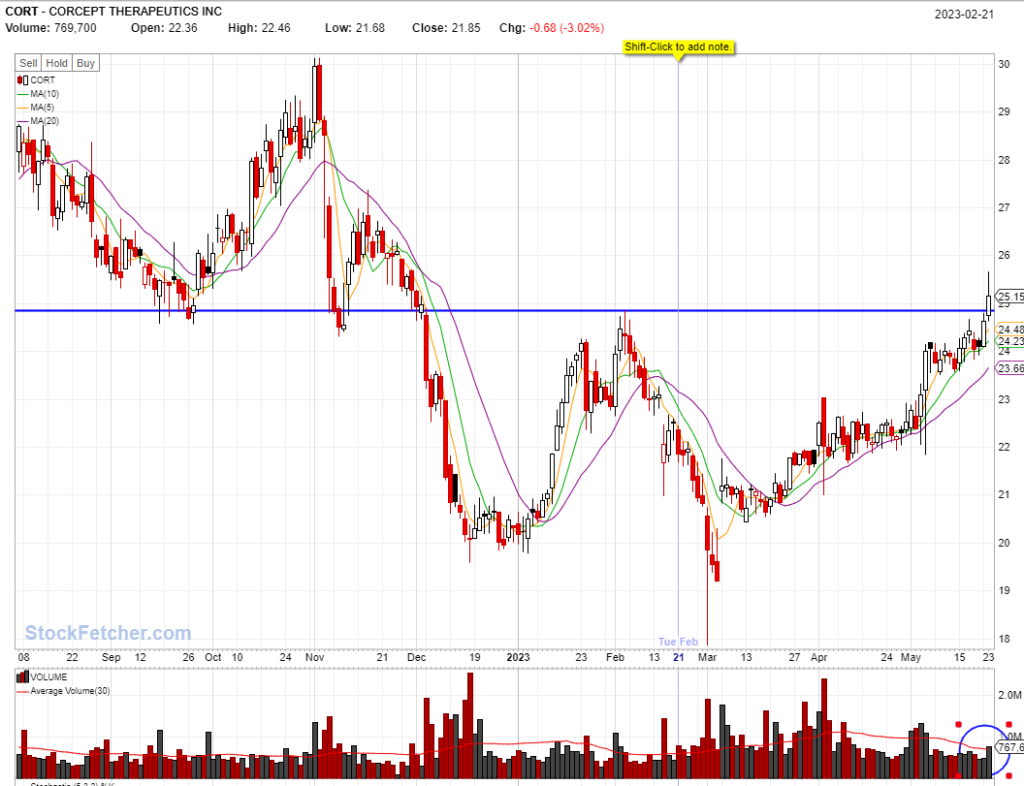Click the MA(5) legend label
The width and height of the screenshot is (1024, 786).
(42, 108)
